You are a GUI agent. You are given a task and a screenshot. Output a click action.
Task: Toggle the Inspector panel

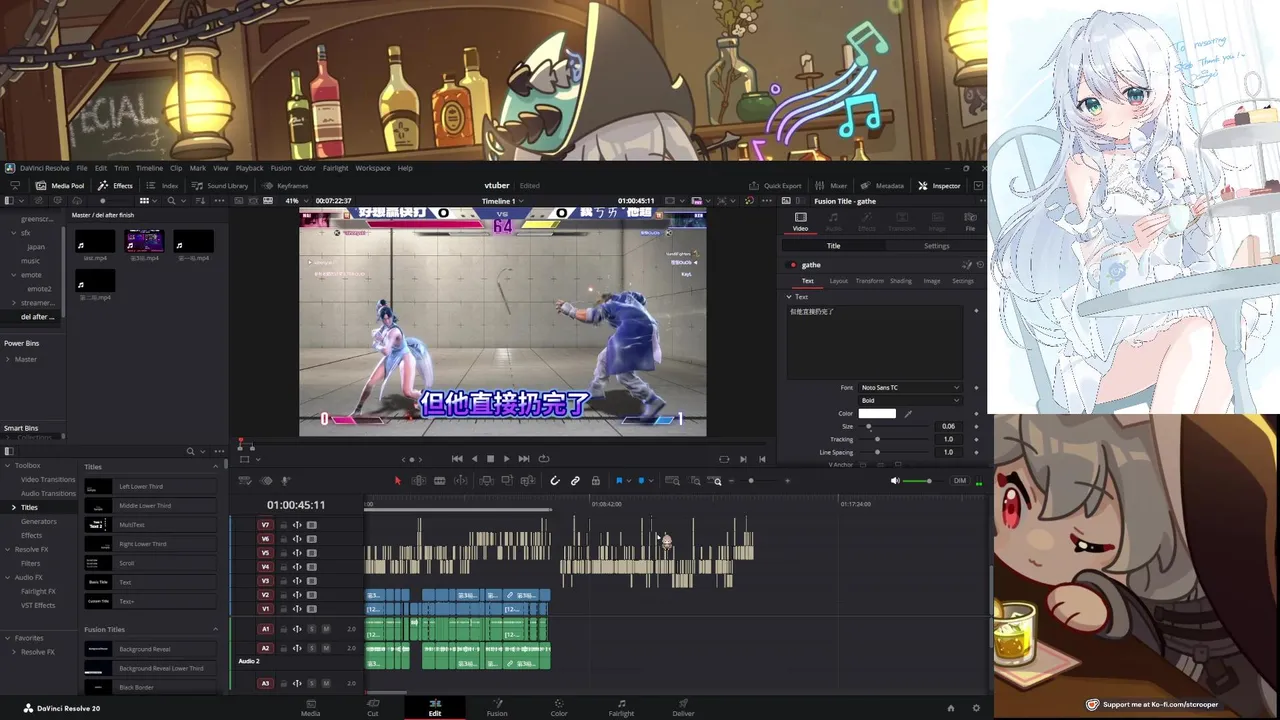(x=939, y=185)
